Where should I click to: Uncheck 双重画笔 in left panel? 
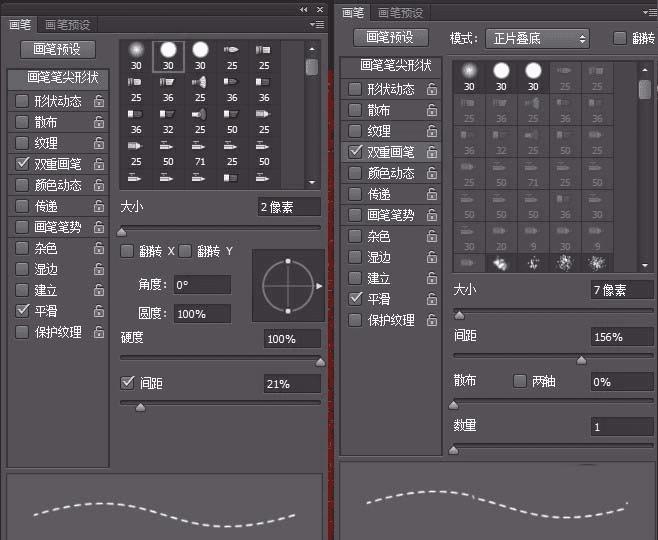click(x=22, y=164)
